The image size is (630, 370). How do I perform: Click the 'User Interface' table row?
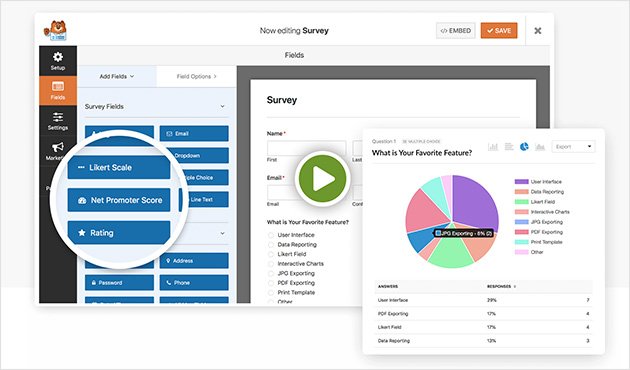coord(483,300)
